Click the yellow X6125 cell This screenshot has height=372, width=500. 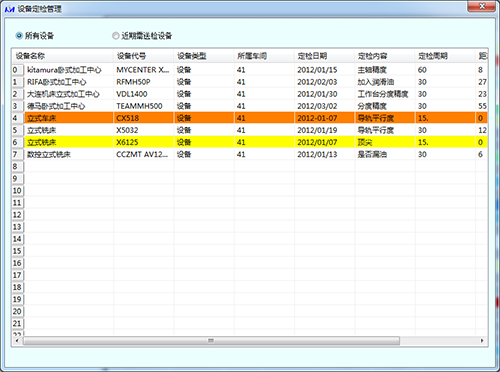(x=144, y=142)
